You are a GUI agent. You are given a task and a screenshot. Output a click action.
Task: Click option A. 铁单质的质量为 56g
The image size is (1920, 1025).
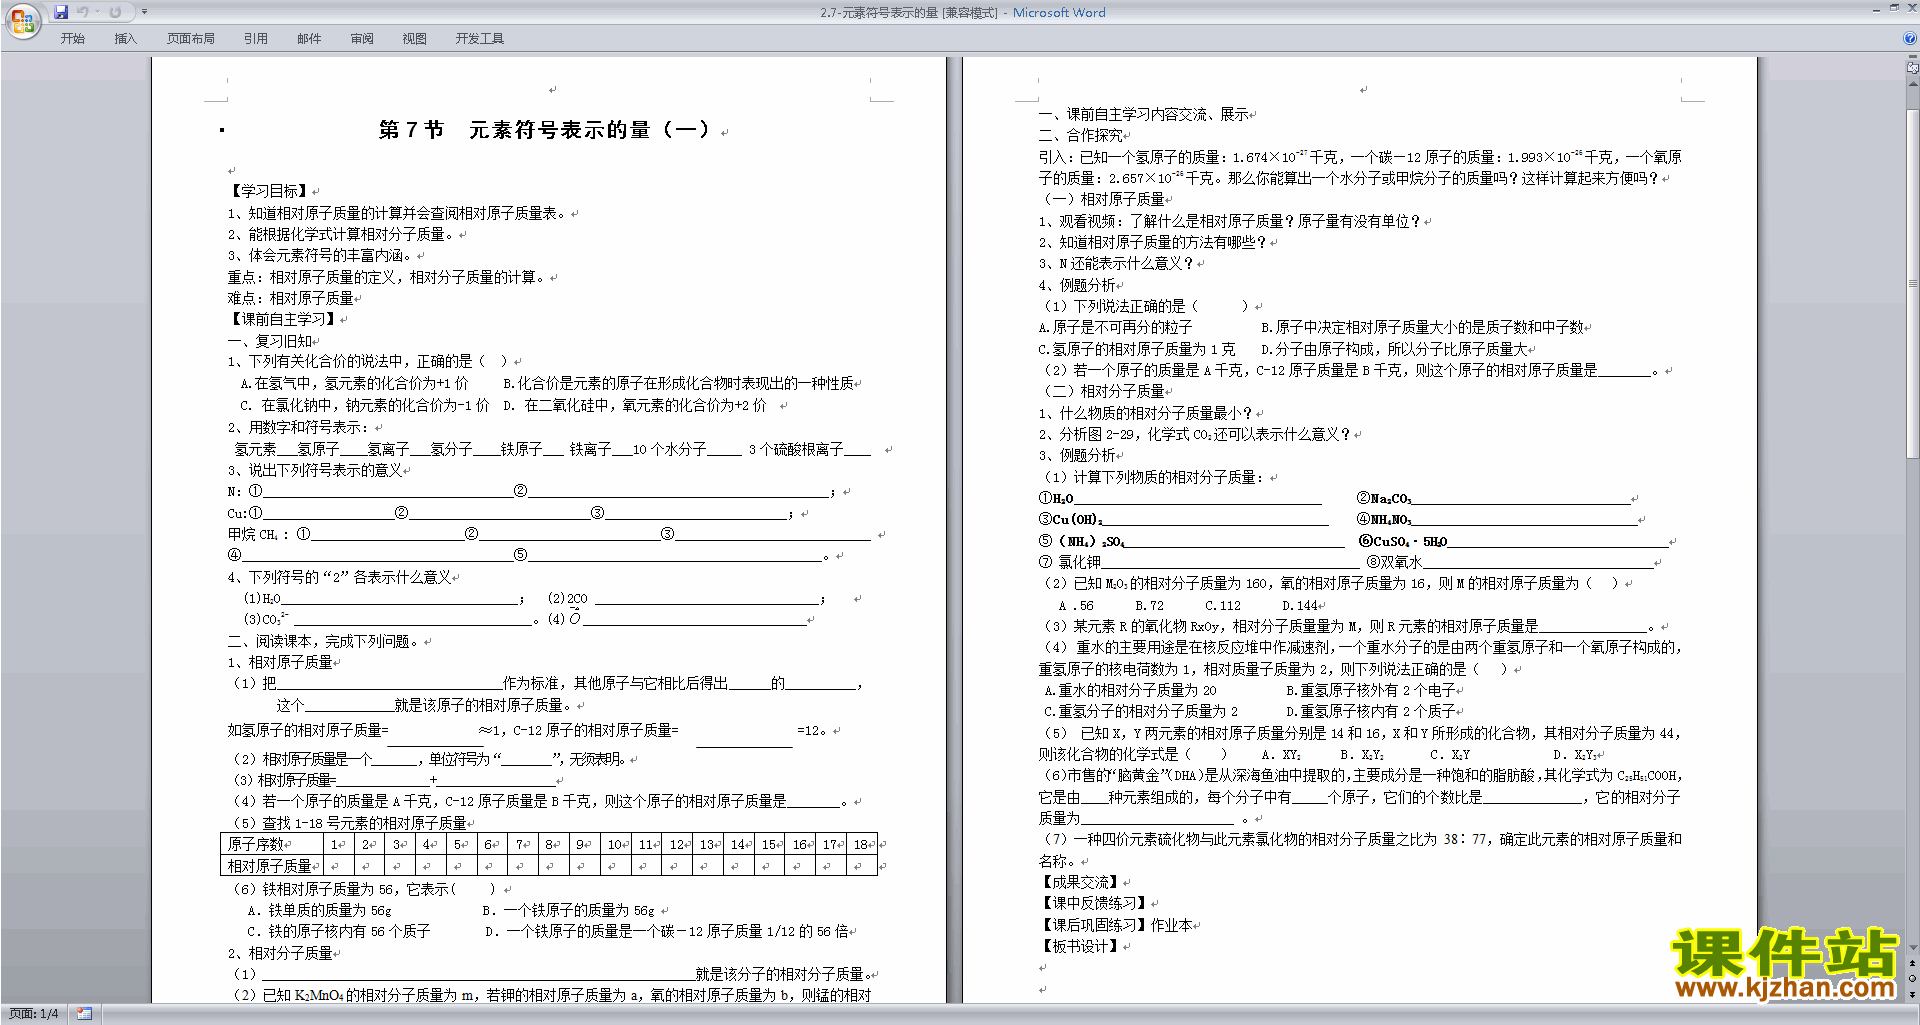click(319, 911)
